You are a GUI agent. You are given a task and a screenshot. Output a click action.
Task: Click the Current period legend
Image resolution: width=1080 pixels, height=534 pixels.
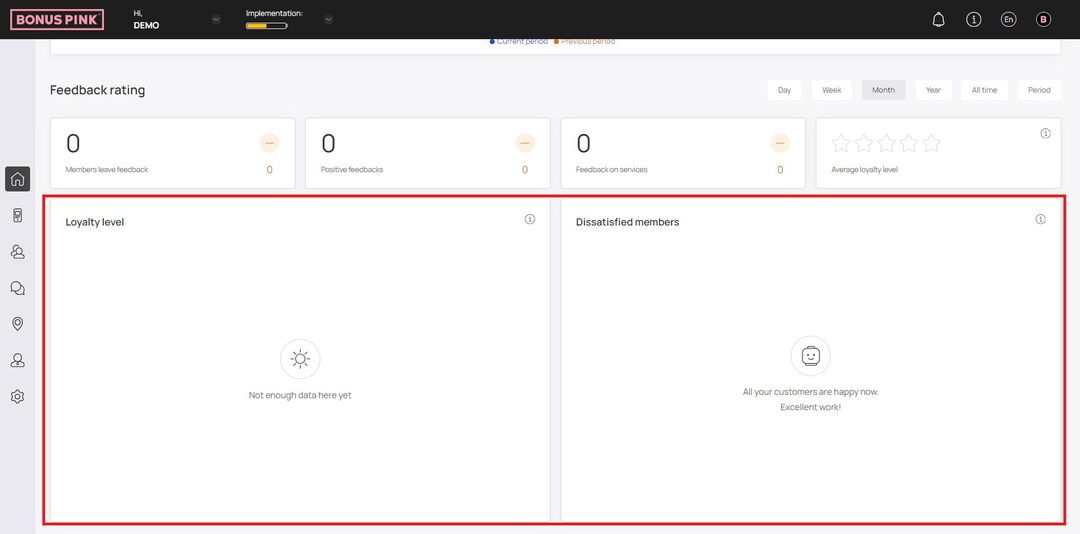coord(519,41)
